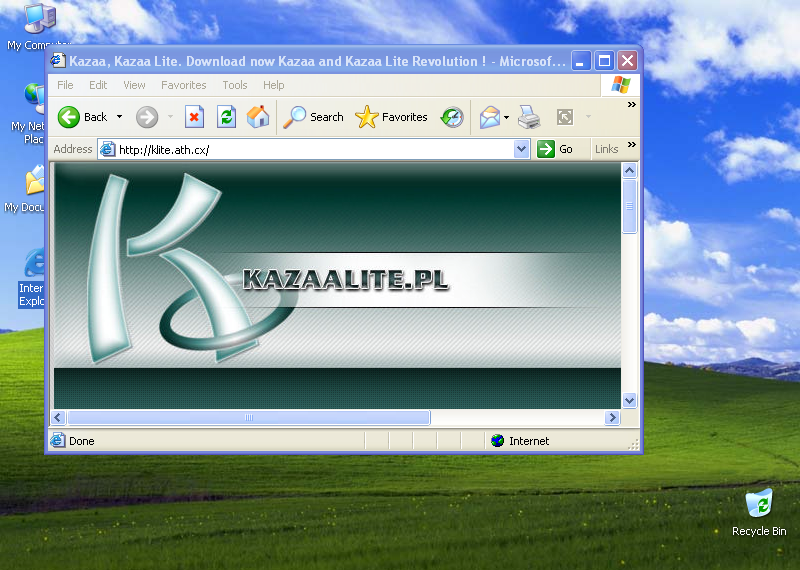Minimize the Internet Explorer window
This screenshot has height=570, width=800.
[x=581, y=61]
